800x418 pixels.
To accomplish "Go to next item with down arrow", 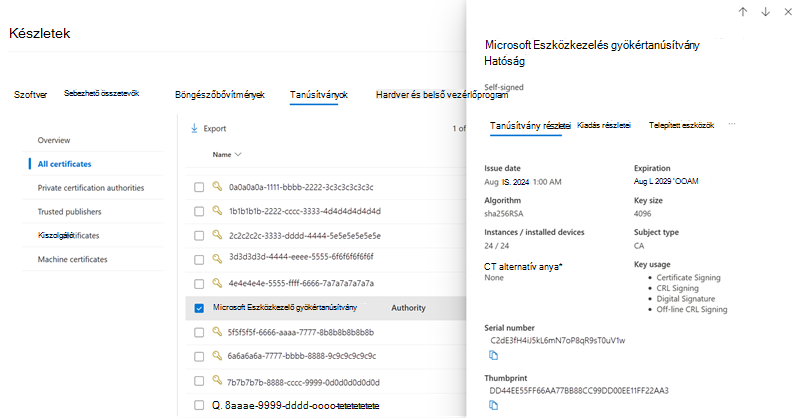I will coord(765,12).
